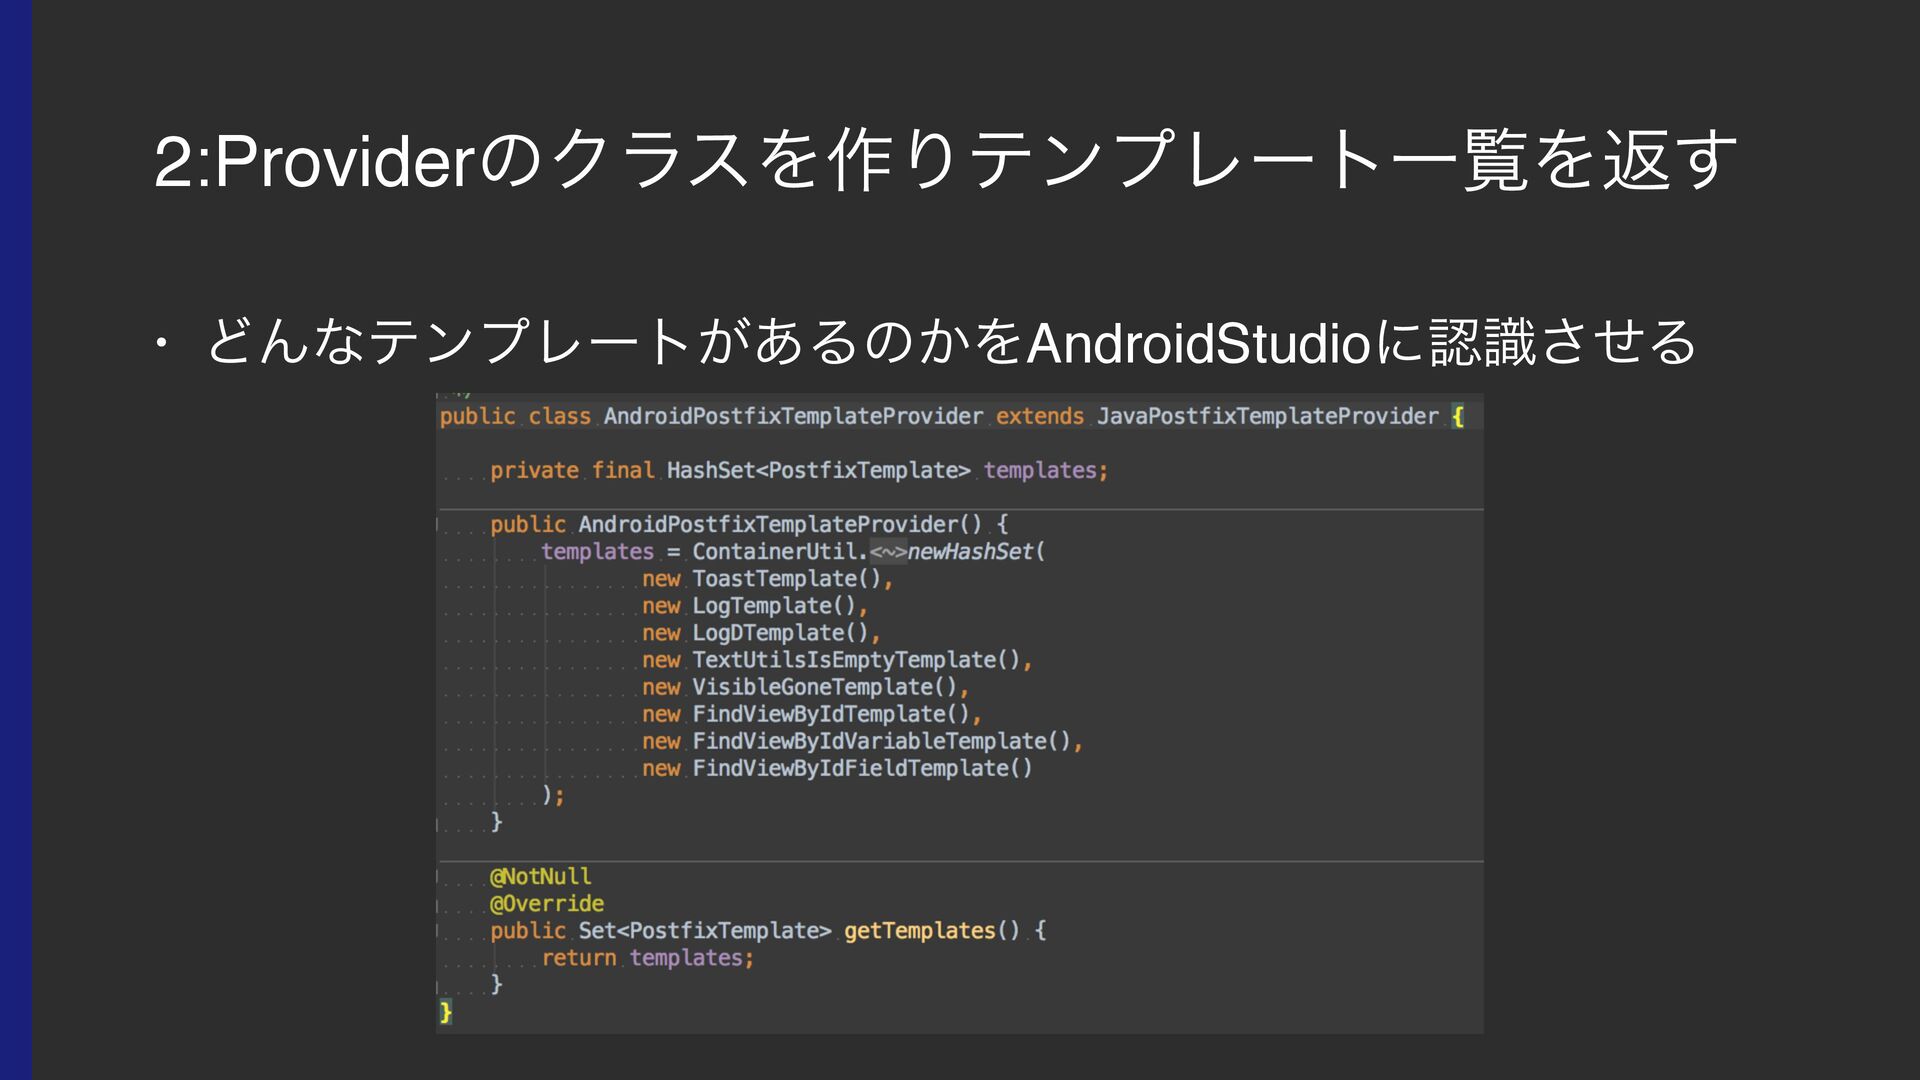Click class name AndroidPostfixTemplateProvider in class declaration

tap(793, 416)
